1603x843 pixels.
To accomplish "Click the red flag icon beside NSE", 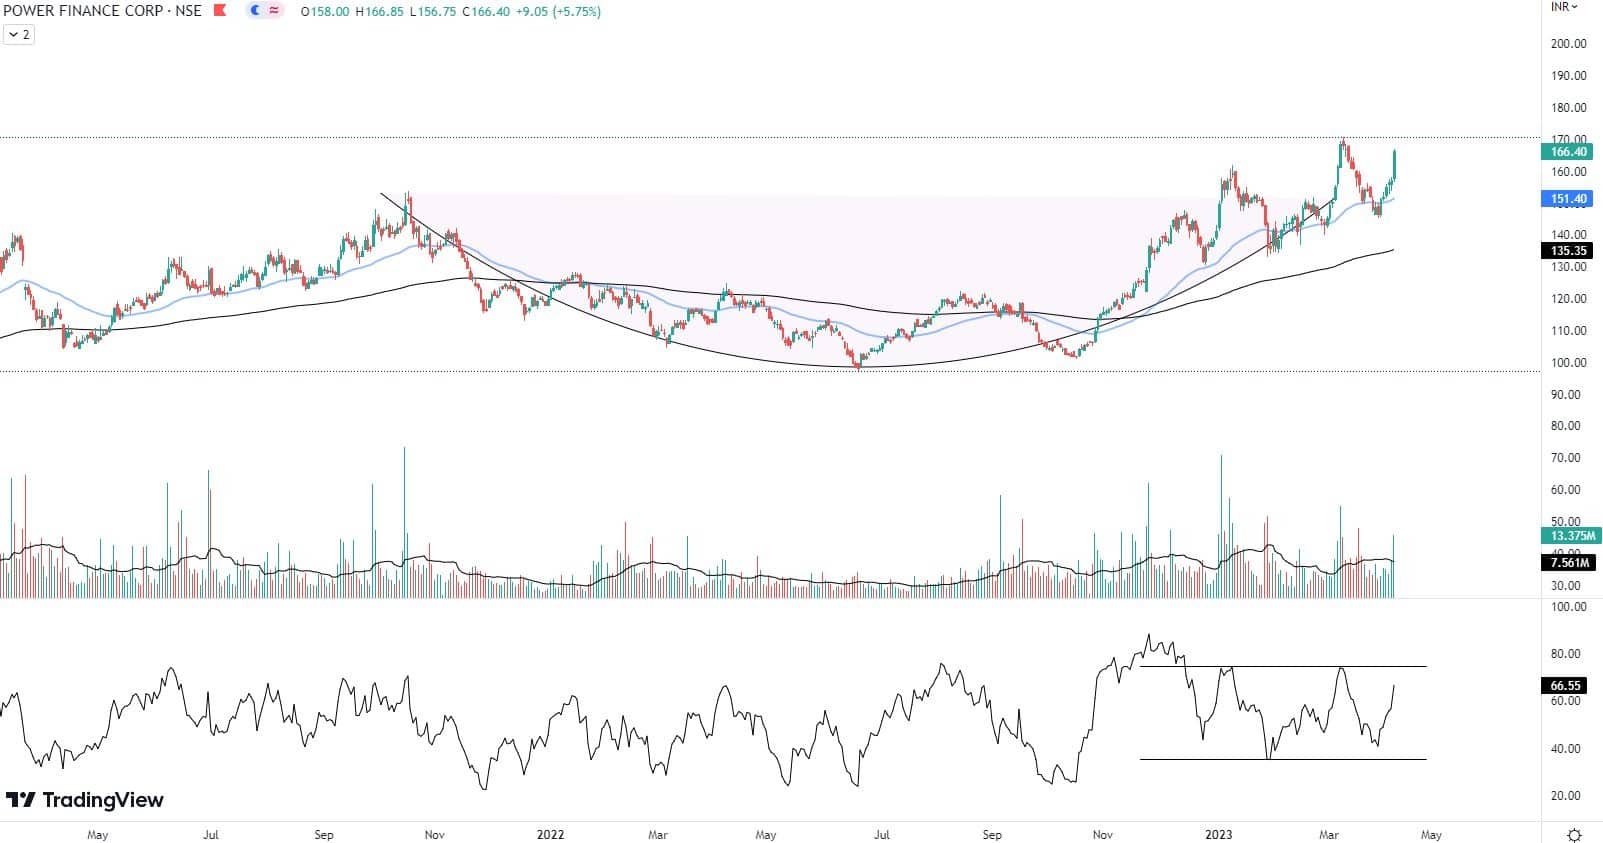I will (x=221, y=11).
